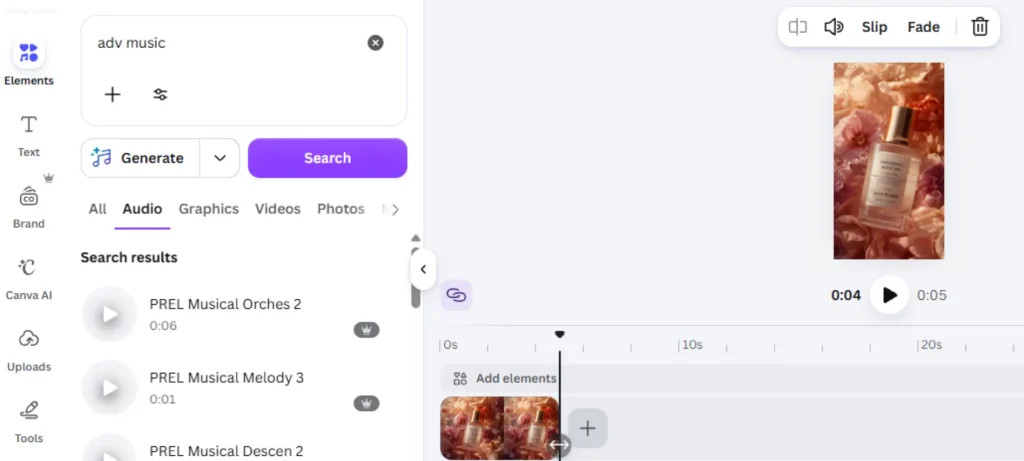The height and width of the screenshot is (461, 1024).
Task: Show more category tabs with right arrow
Action: click(394, 210)
